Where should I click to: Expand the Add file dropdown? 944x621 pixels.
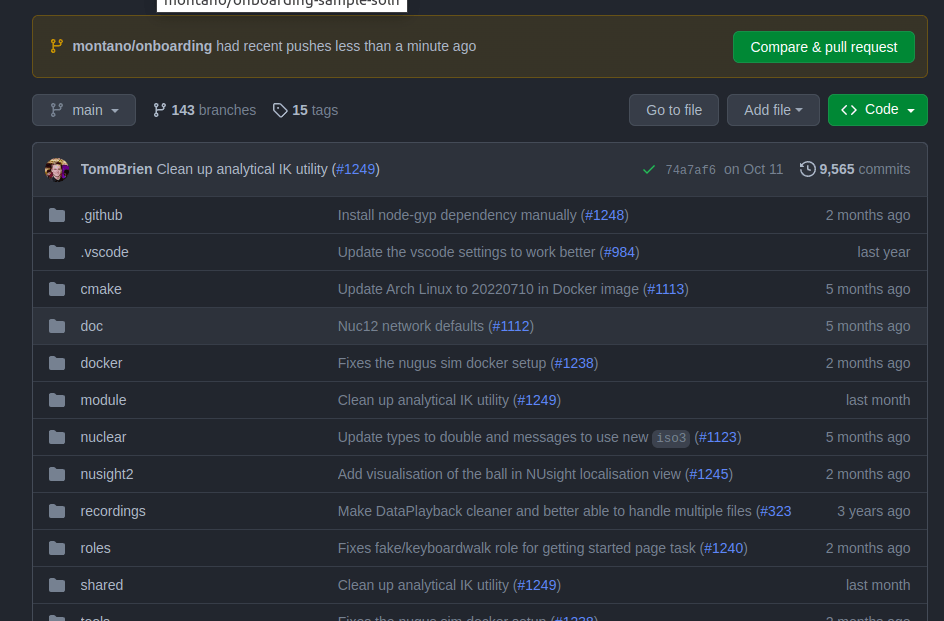click(773, 110)
